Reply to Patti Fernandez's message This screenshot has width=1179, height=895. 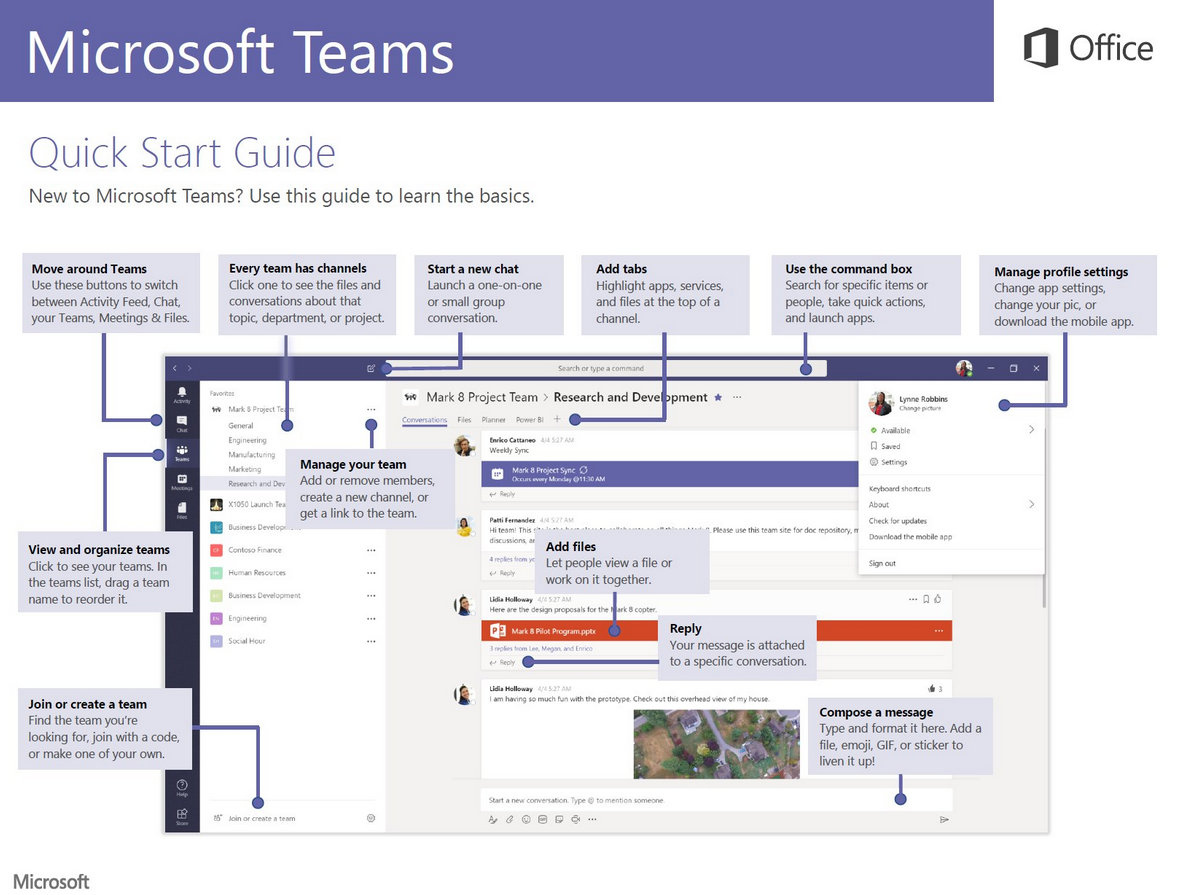[x=502, y=573]
